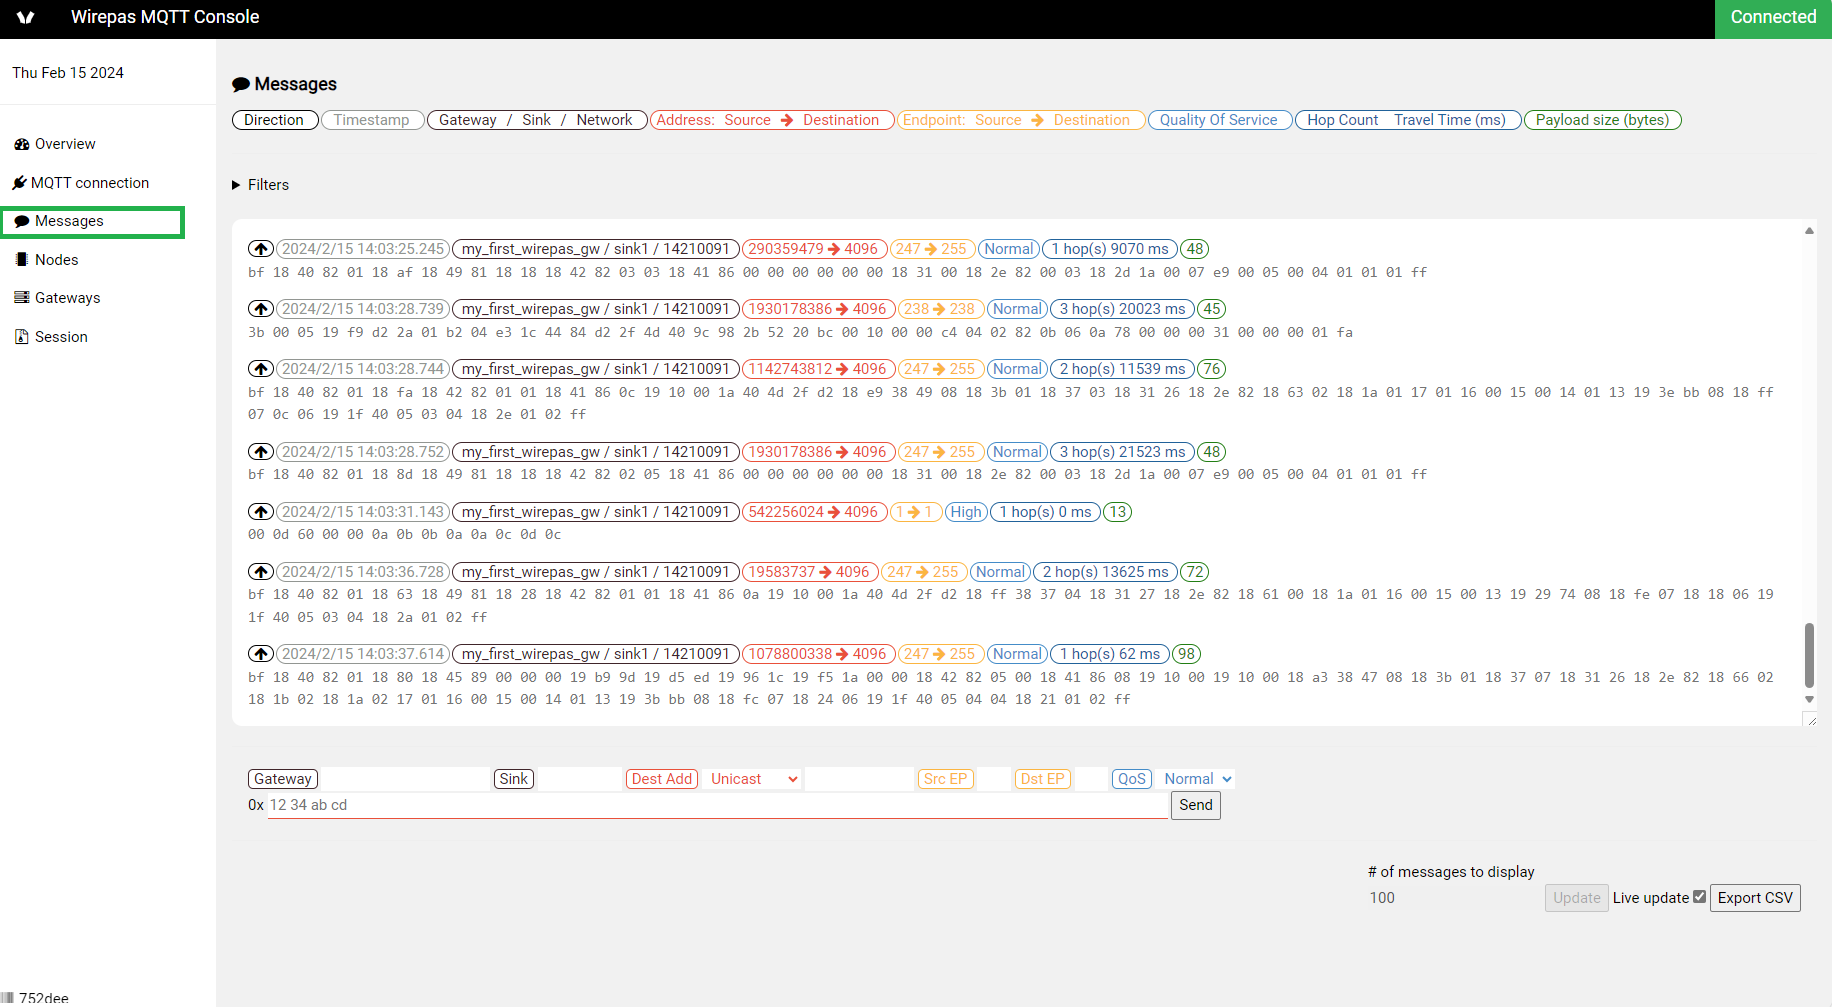Toggle the Quality Of Service column pill
This screenshot has height=1007, width=1832.
coord(1220,120)
